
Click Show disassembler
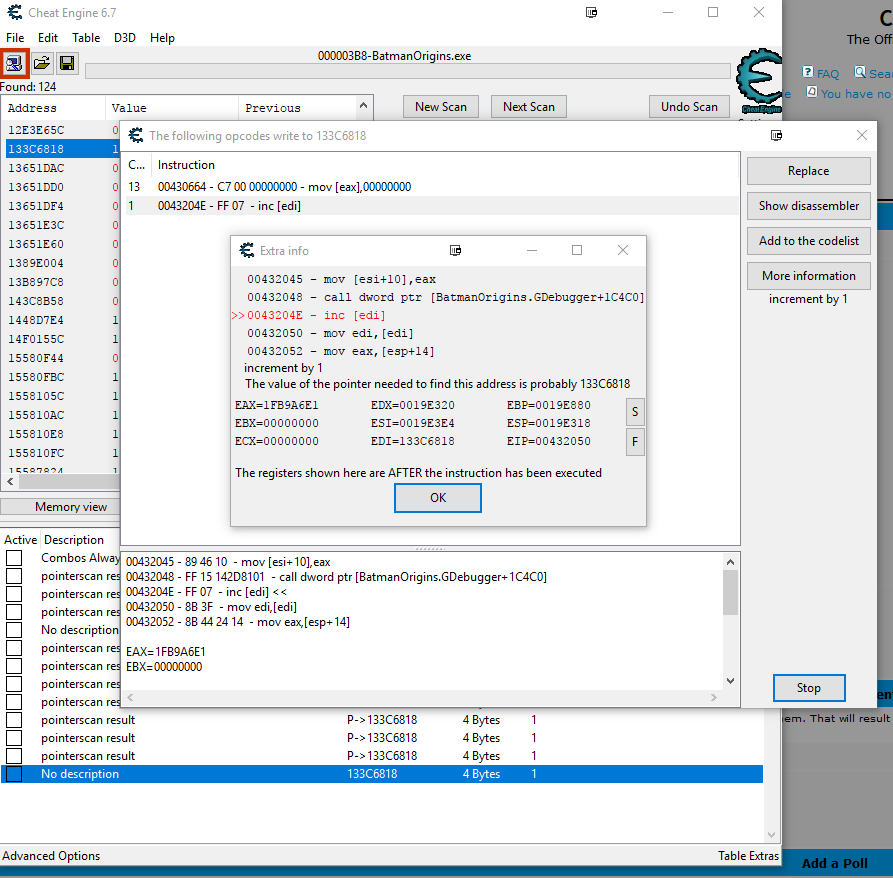809,206
